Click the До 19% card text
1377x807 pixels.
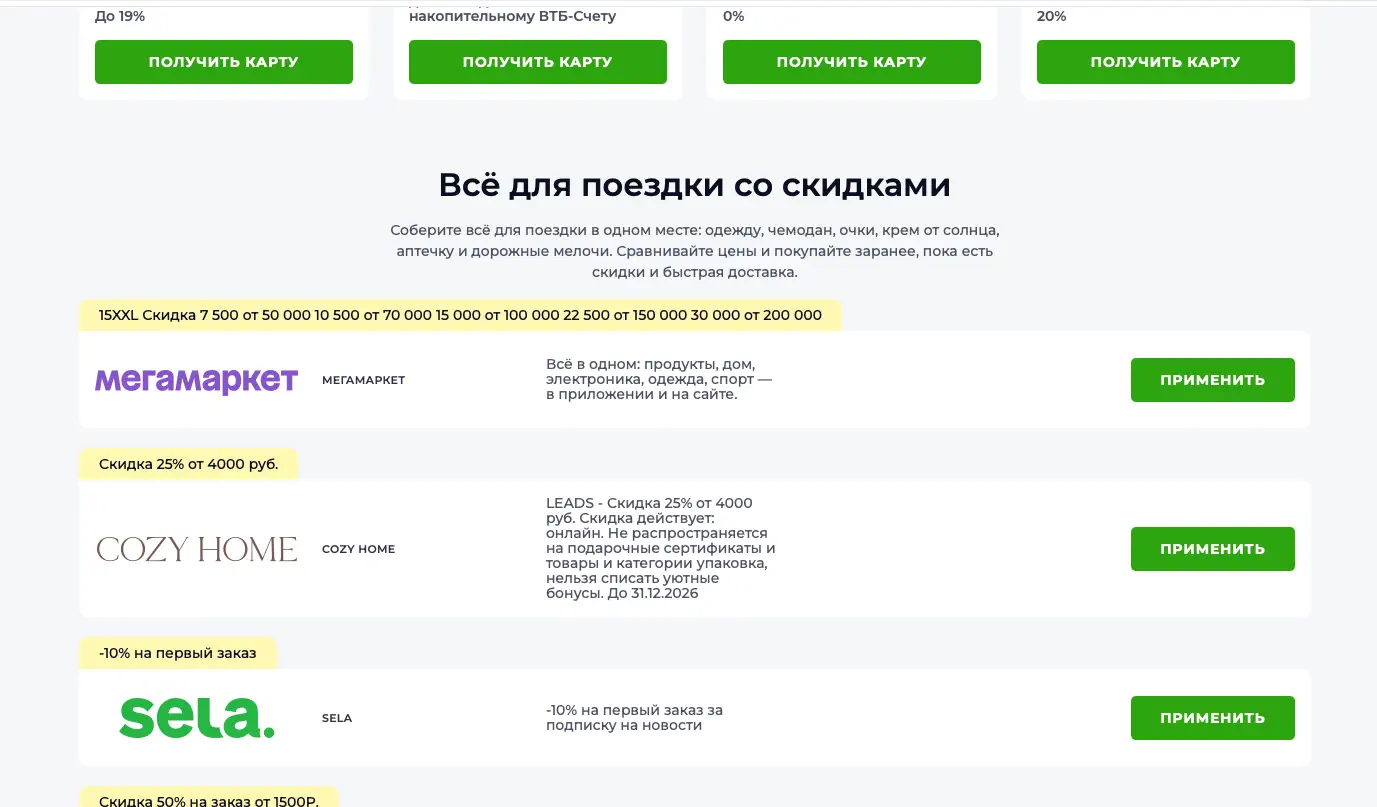click(120, 16)
